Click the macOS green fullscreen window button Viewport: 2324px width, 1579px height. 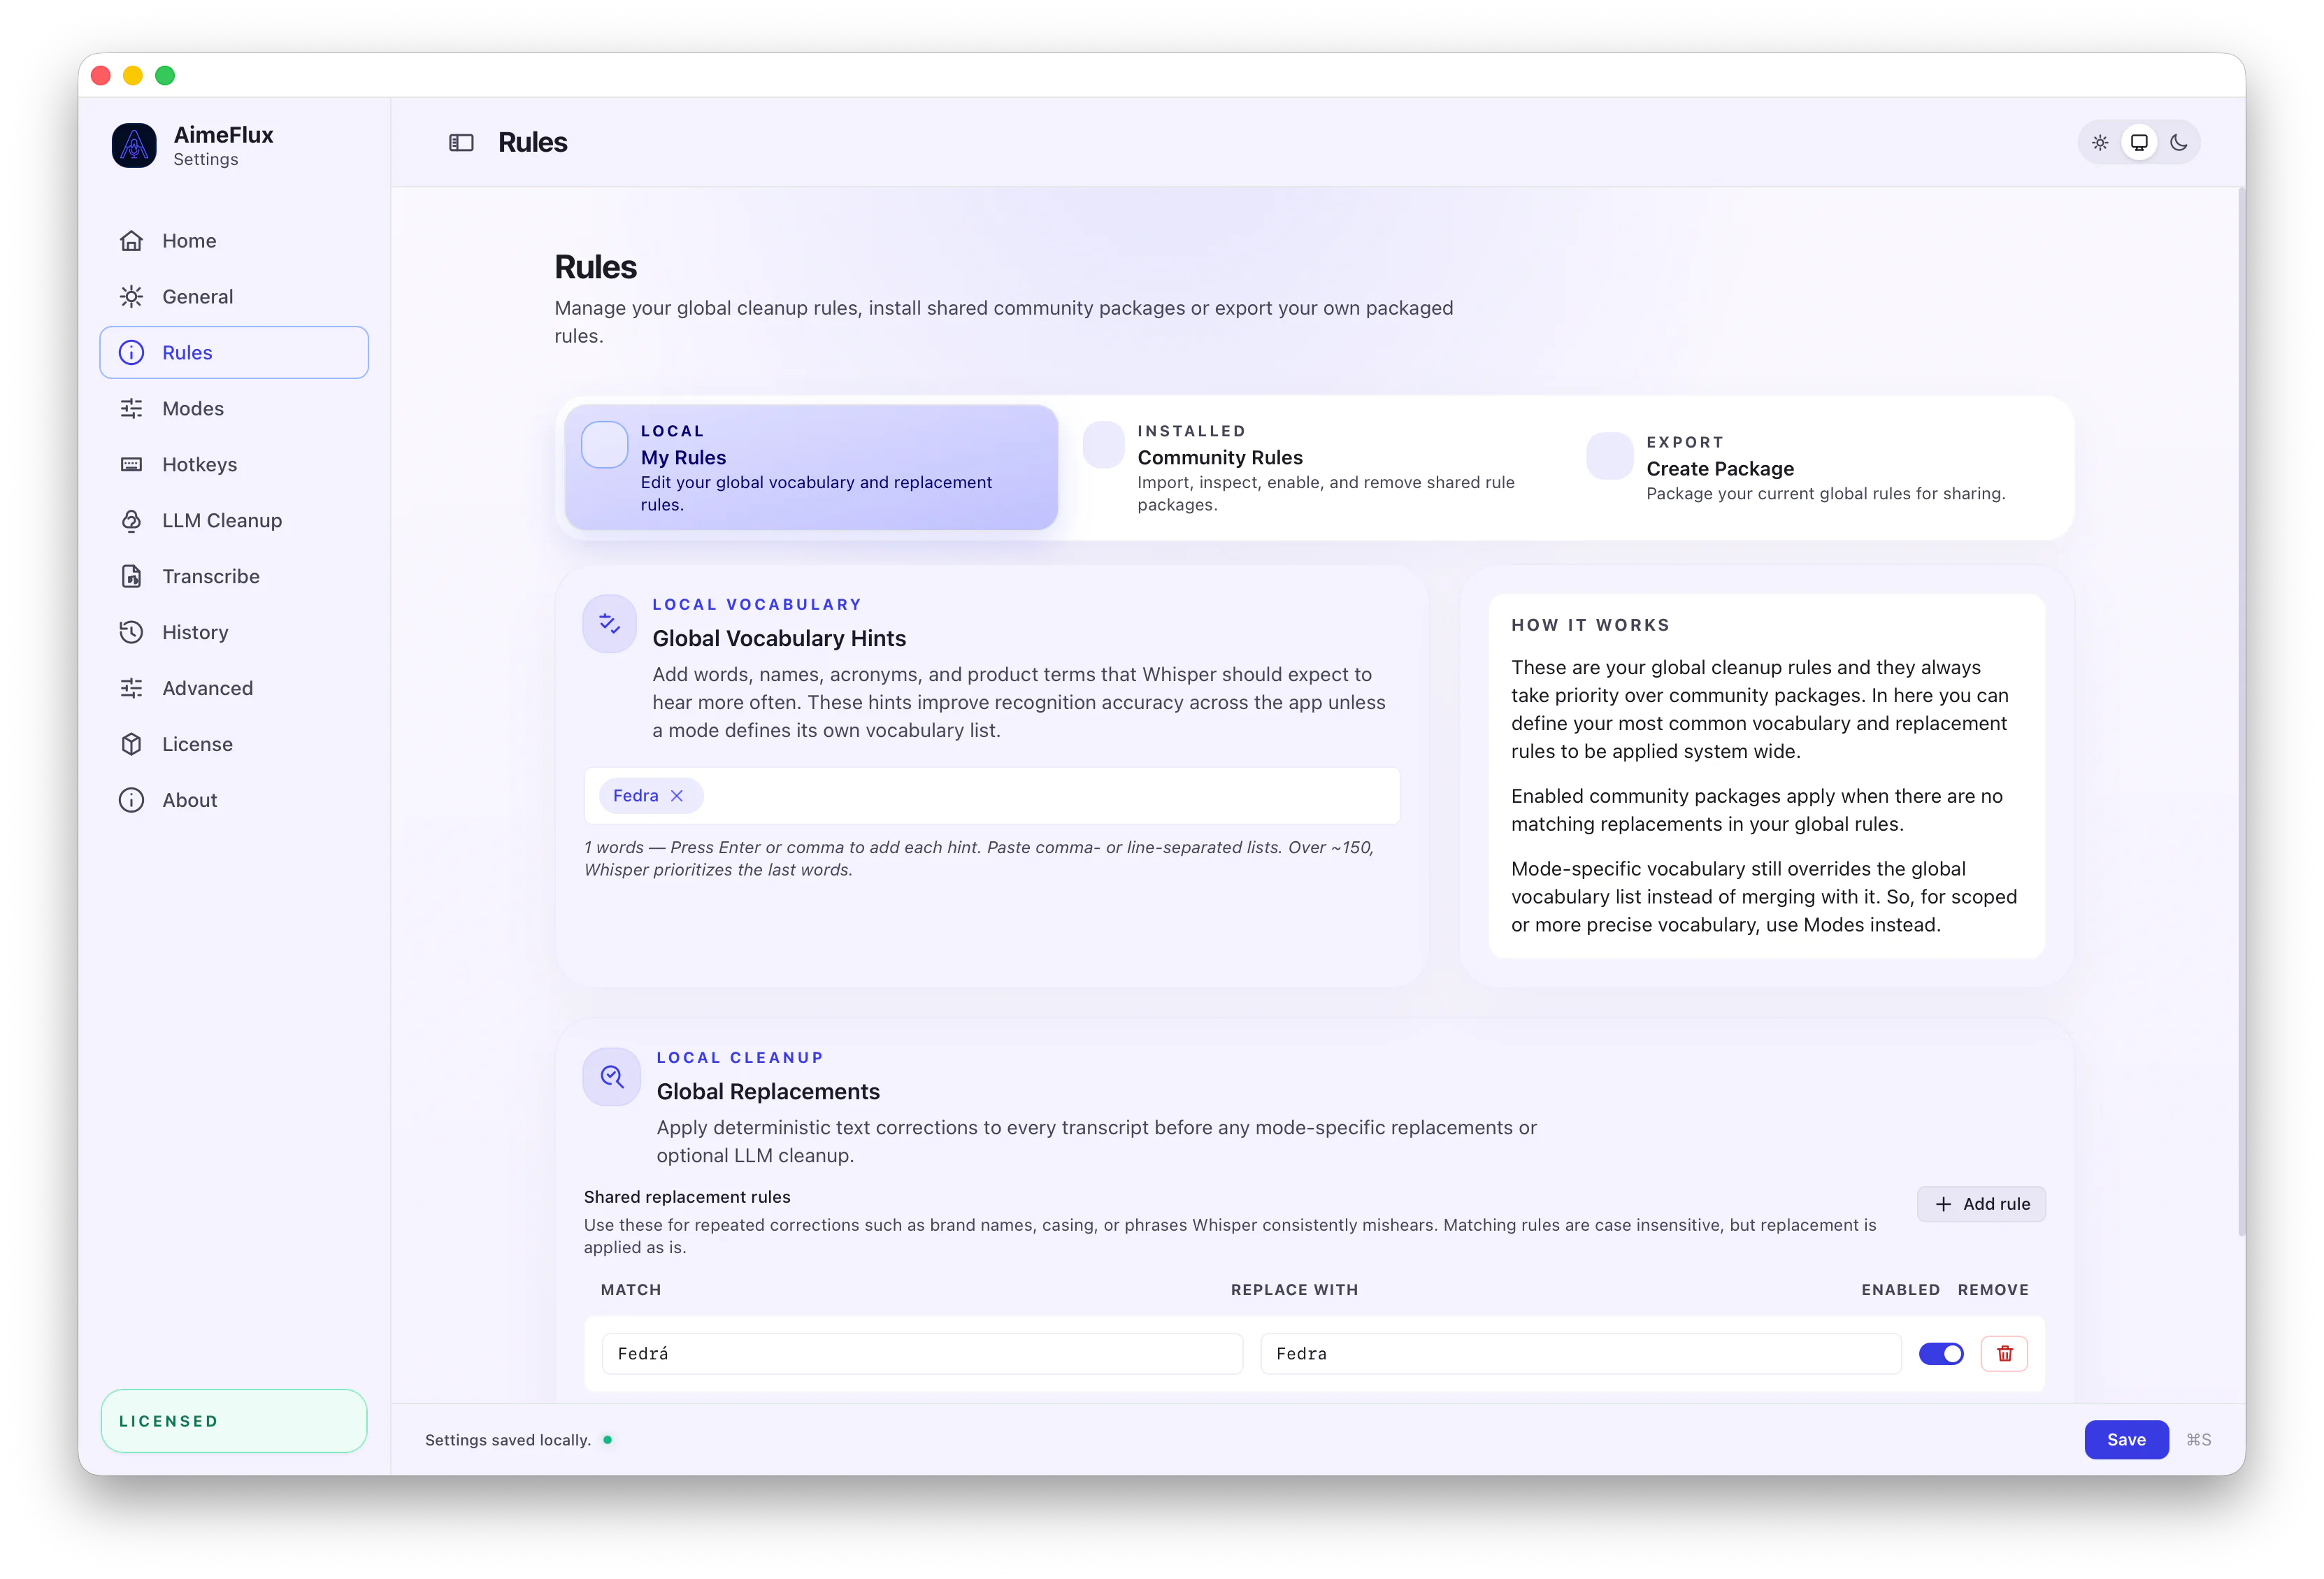(165, 75)
